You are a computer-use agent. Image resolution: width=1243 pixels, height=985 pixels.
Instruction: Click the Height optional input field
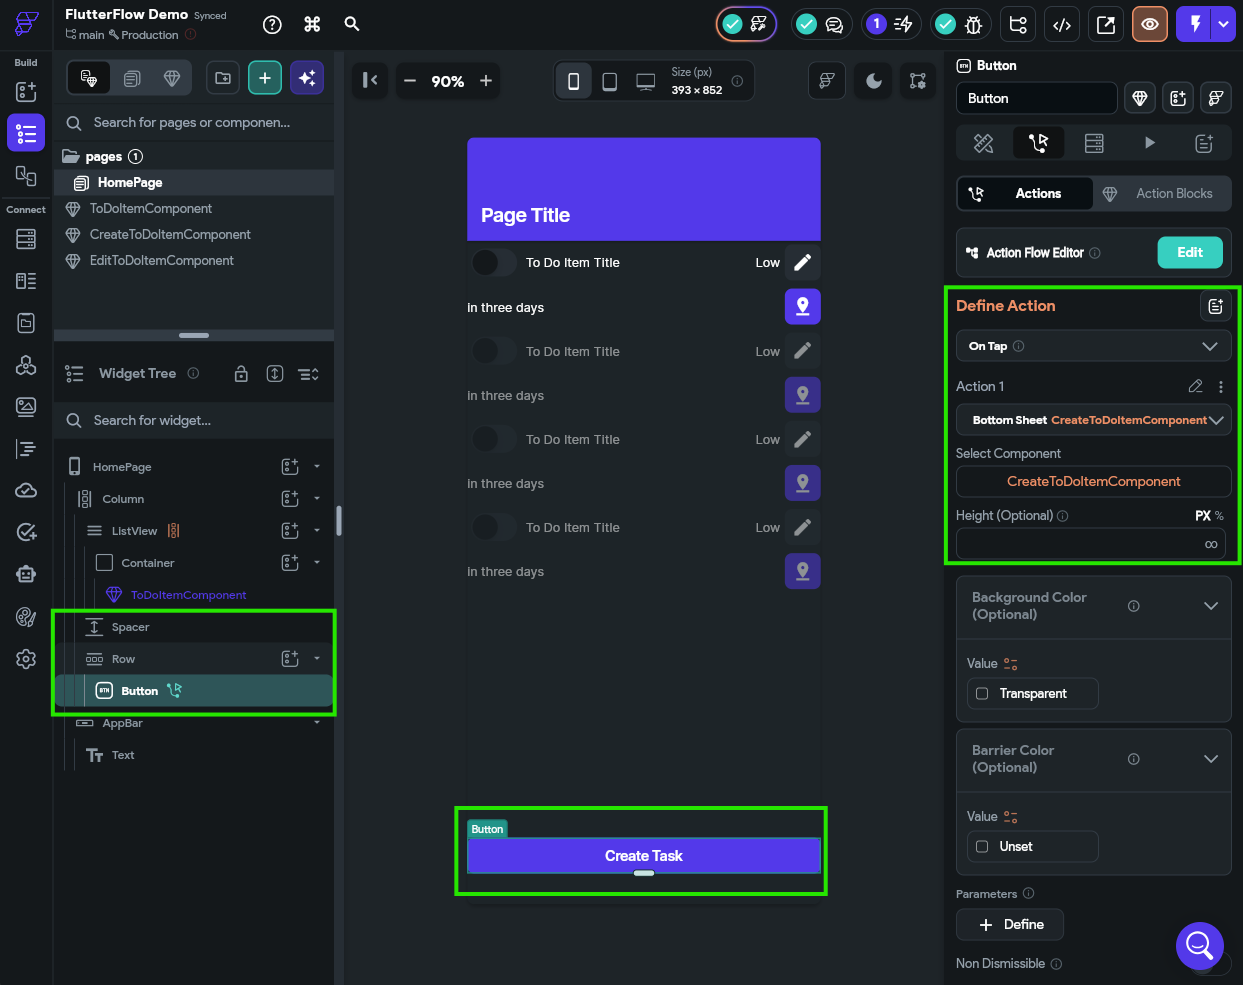point(1093,544)
